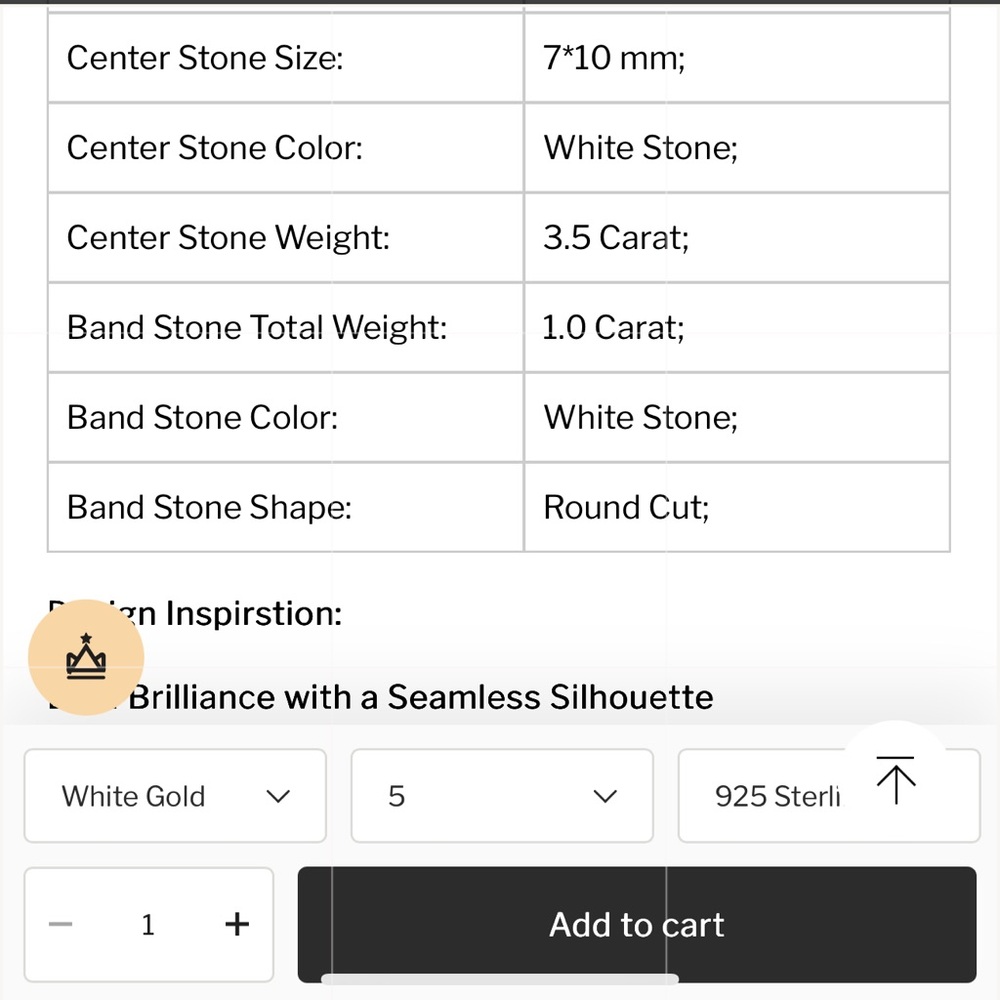Add the ring to cart
Viewport: 1000px width, 1000px height.
pos(636,925)
